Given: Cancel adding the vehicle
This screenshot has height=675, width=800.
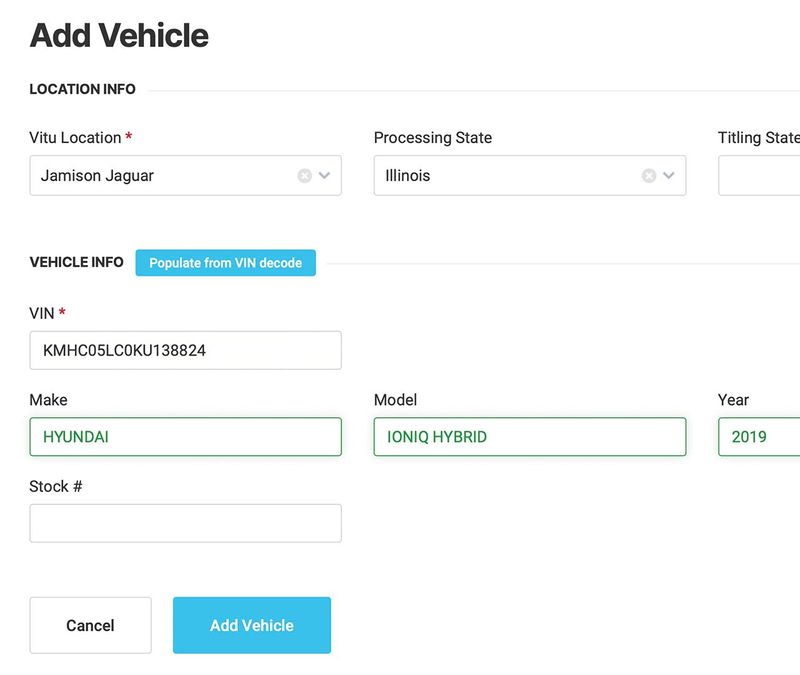Looking at the screenshot, I should pos(91,626).
